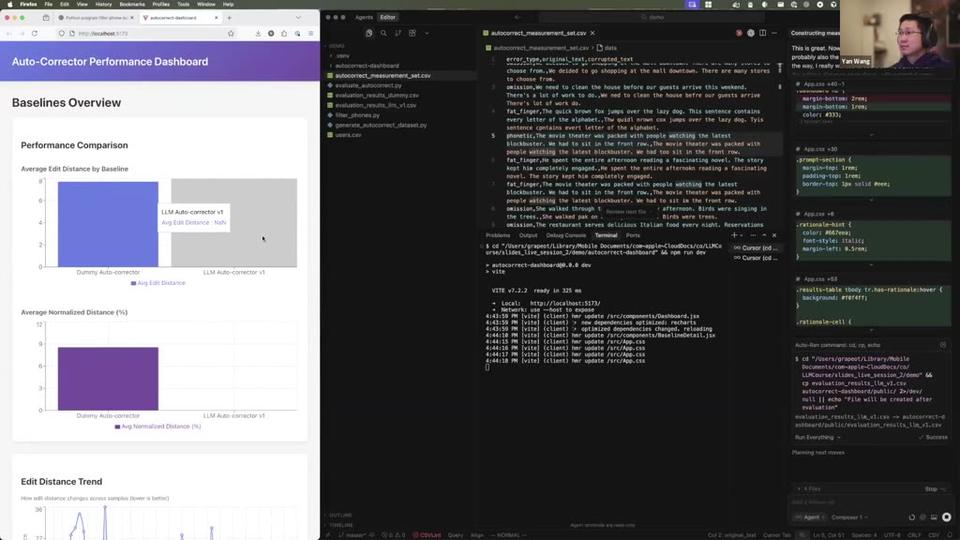Image resolution: width=960 pixels, height=540 pixels.
Task: Select the first Cursor terminal session
Action: [x=756, y=248]
